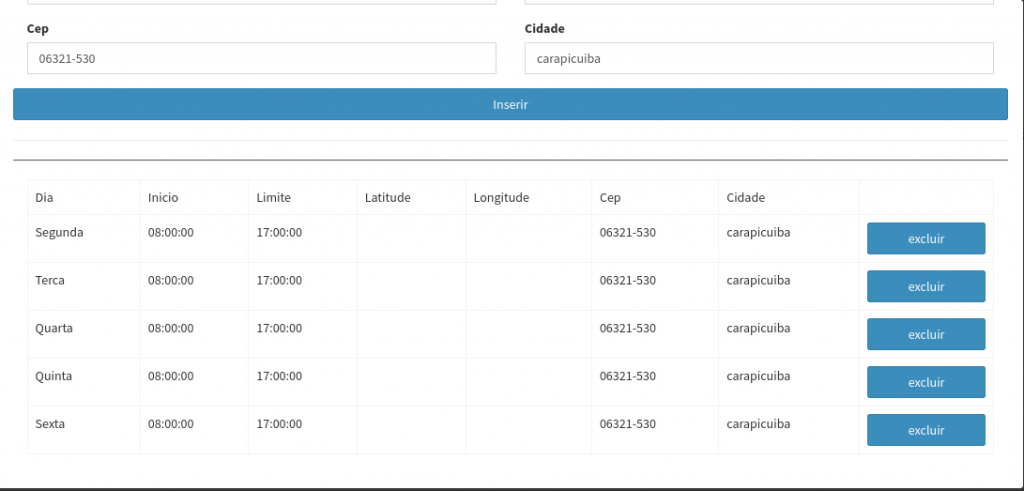Hit excluir for the Sexta entry

(925, 430)
